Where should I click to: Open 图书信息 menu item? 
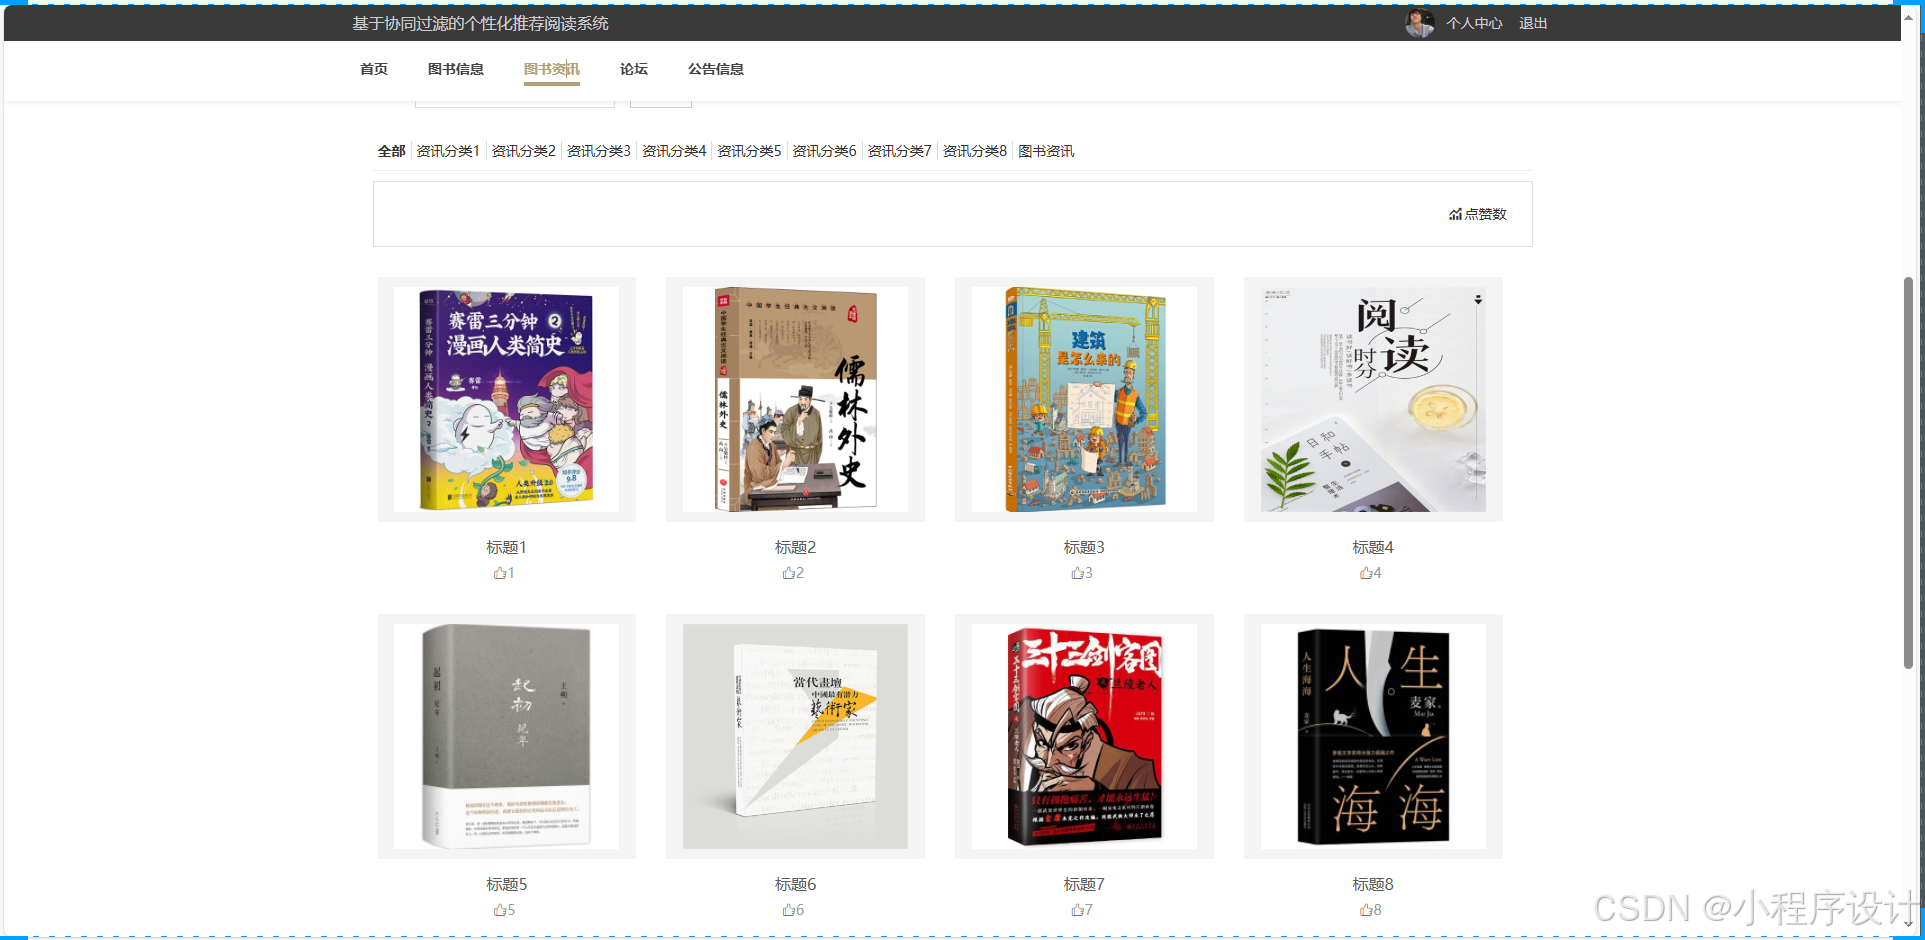click(x=456, y=69)
